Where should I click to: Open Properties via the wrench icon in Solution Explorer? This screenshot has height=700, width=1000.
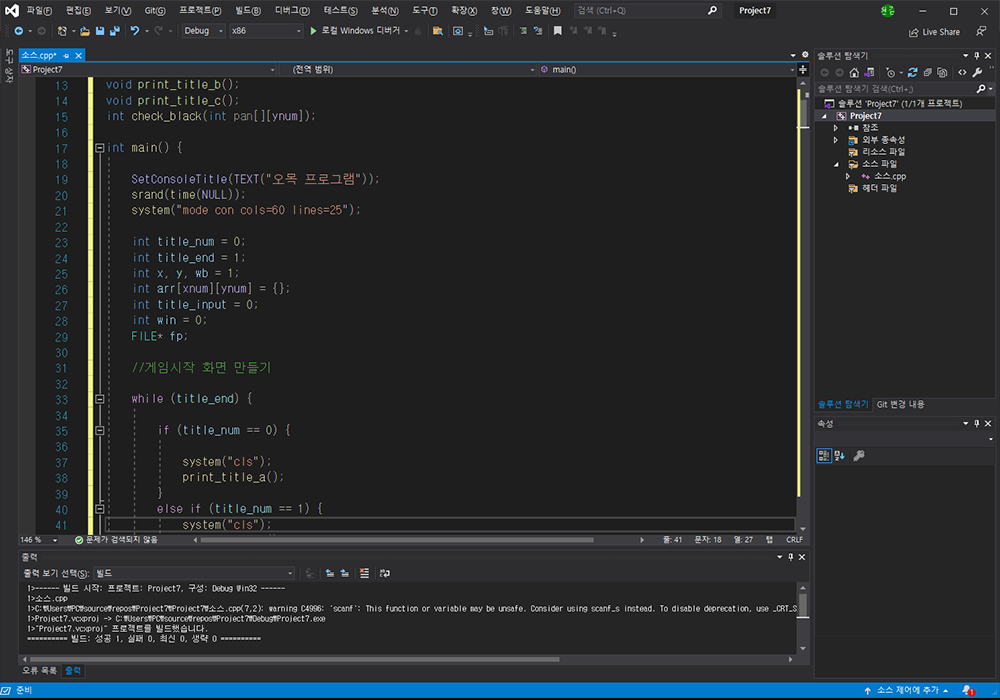point(977,73)
